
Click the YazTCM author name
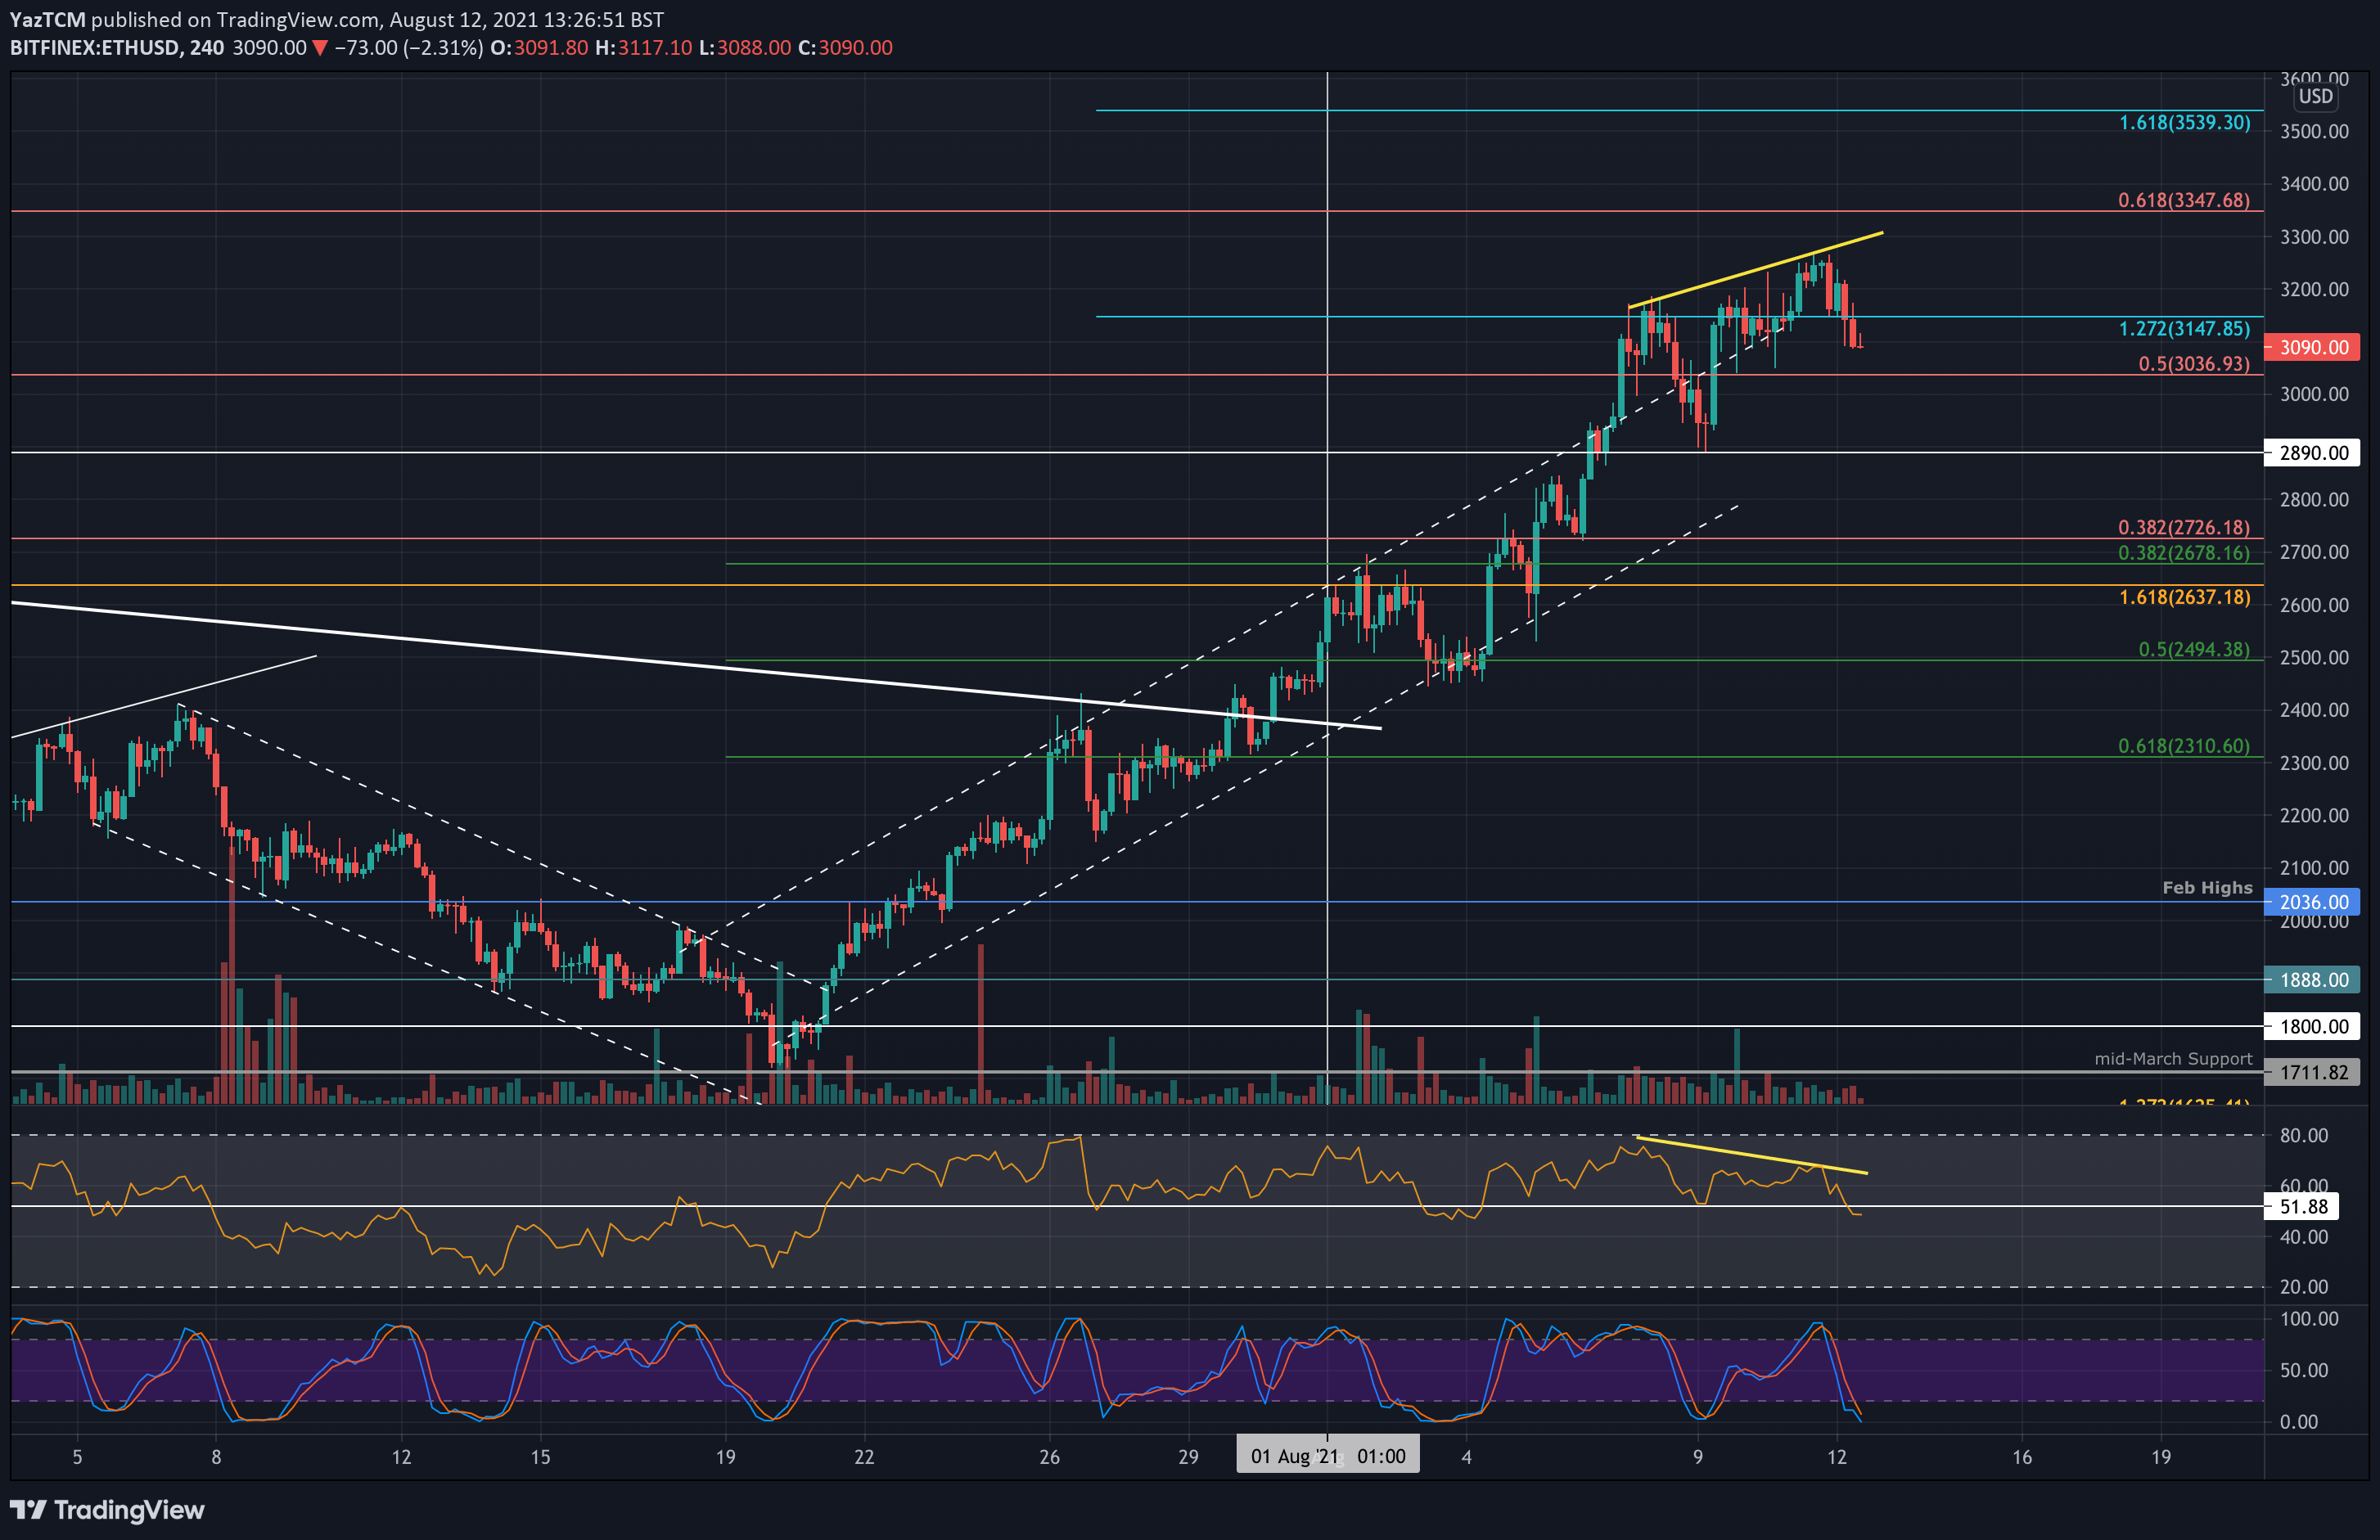(47, 19)
